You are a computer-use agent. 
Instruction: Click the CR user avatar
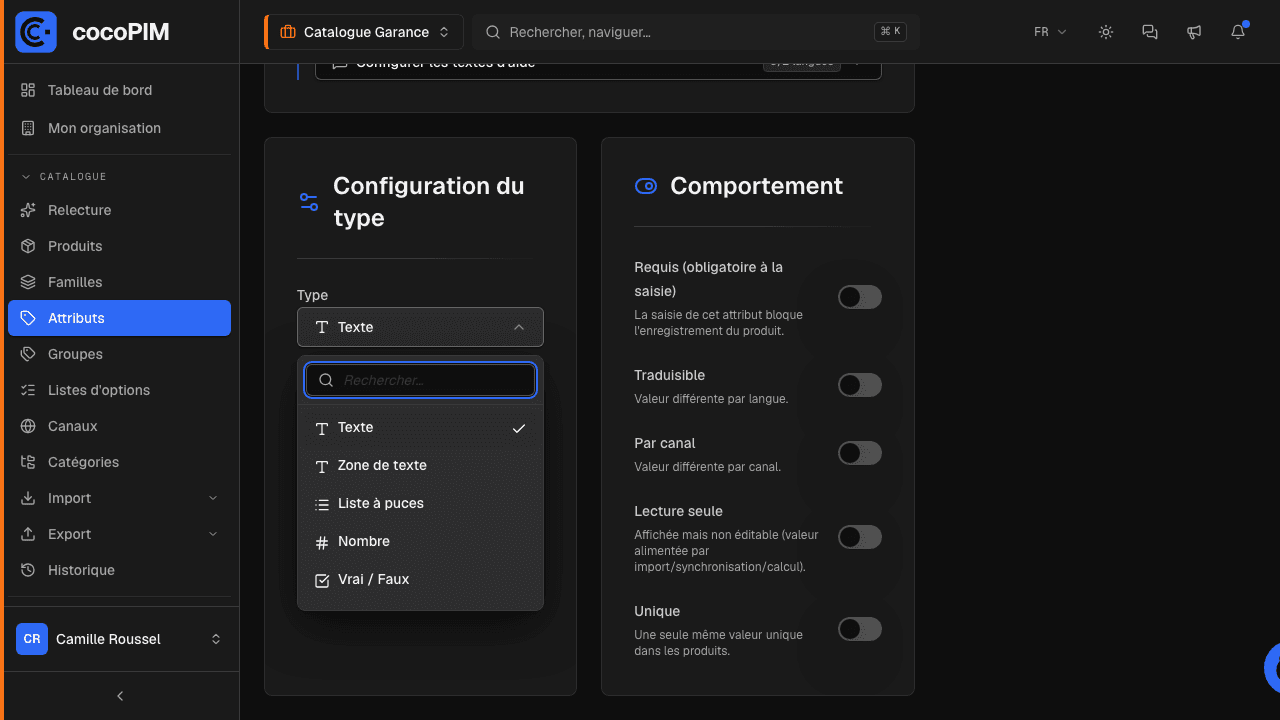[32, 639]
